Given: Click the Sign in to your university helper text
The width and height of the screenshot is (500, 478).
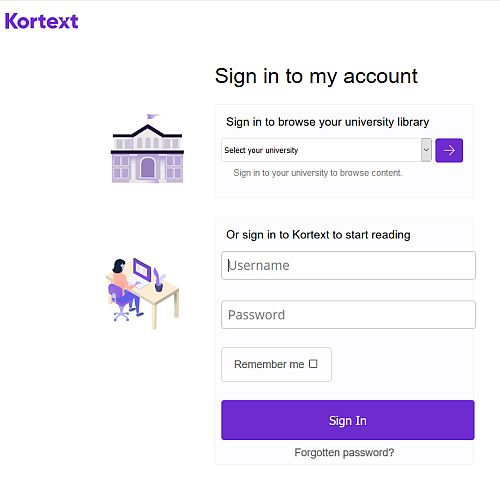Looking at the screenshot, I should [x=318, y=173].
